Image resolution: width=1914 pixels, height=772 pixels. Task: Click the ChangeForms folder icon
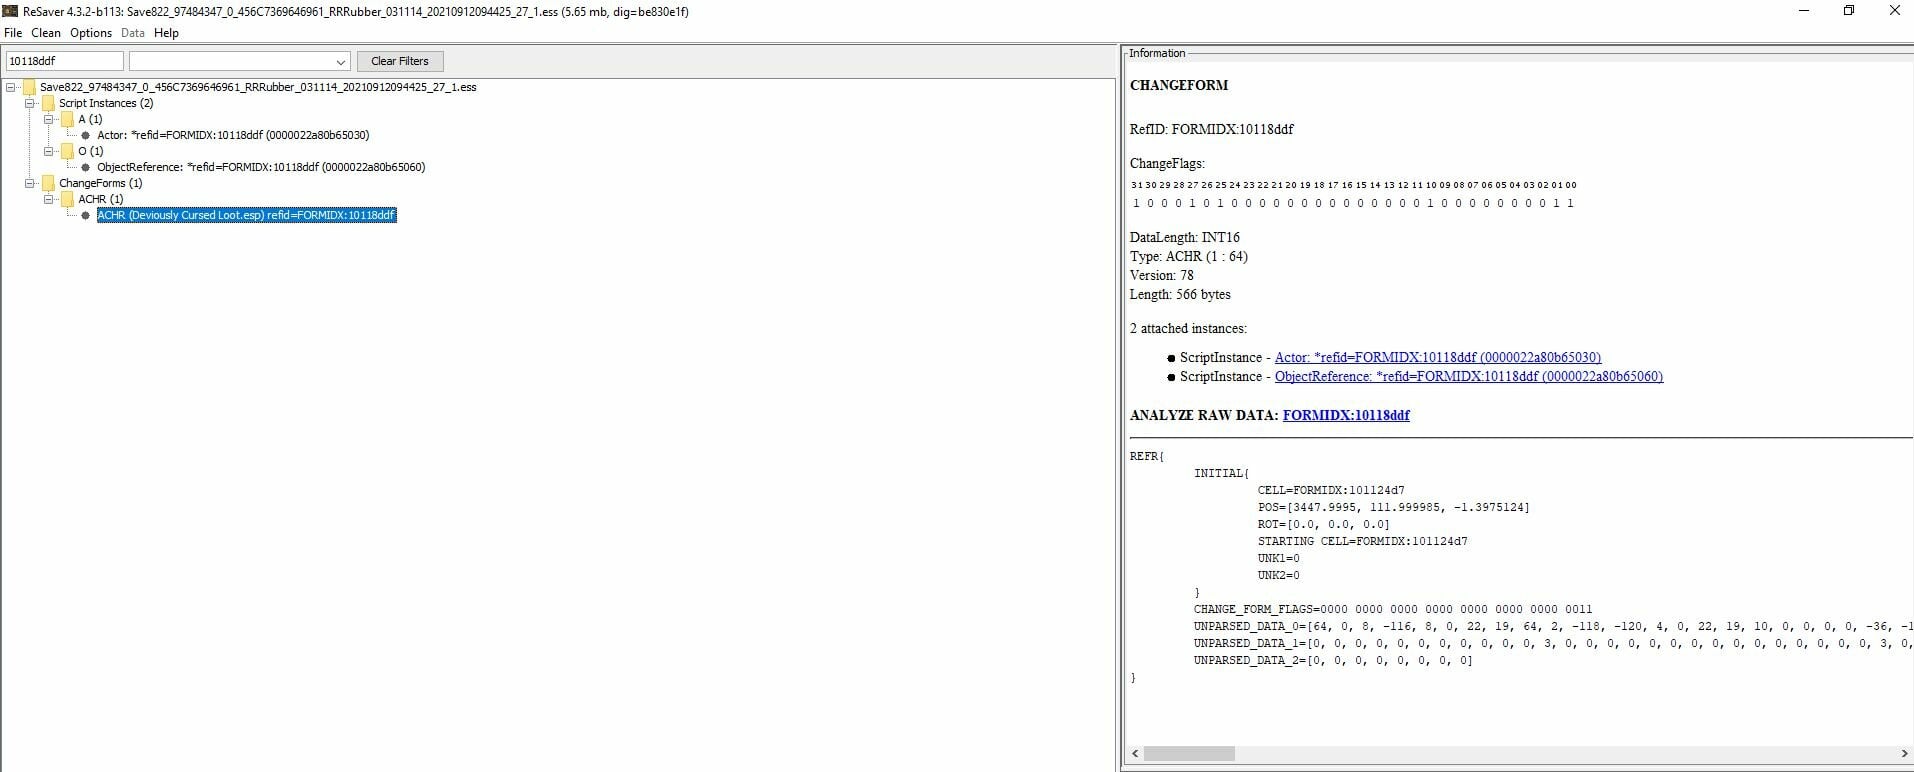[x=48, y=183]
